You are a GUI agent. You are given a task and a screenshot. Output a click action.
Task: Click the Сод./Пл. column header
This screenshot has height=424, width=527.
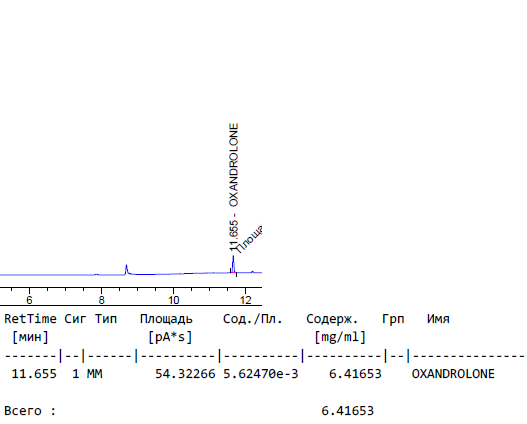point(253,319)
